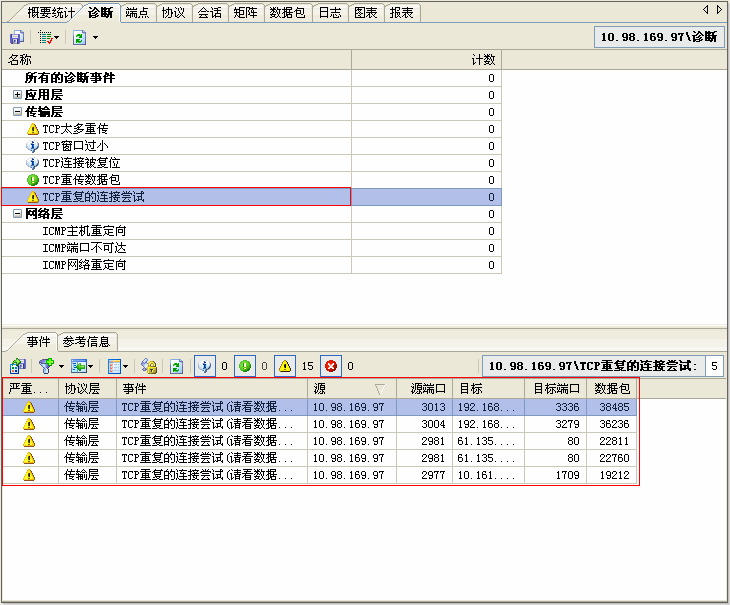Click the right tab-scroll arrow at top right

719,9
